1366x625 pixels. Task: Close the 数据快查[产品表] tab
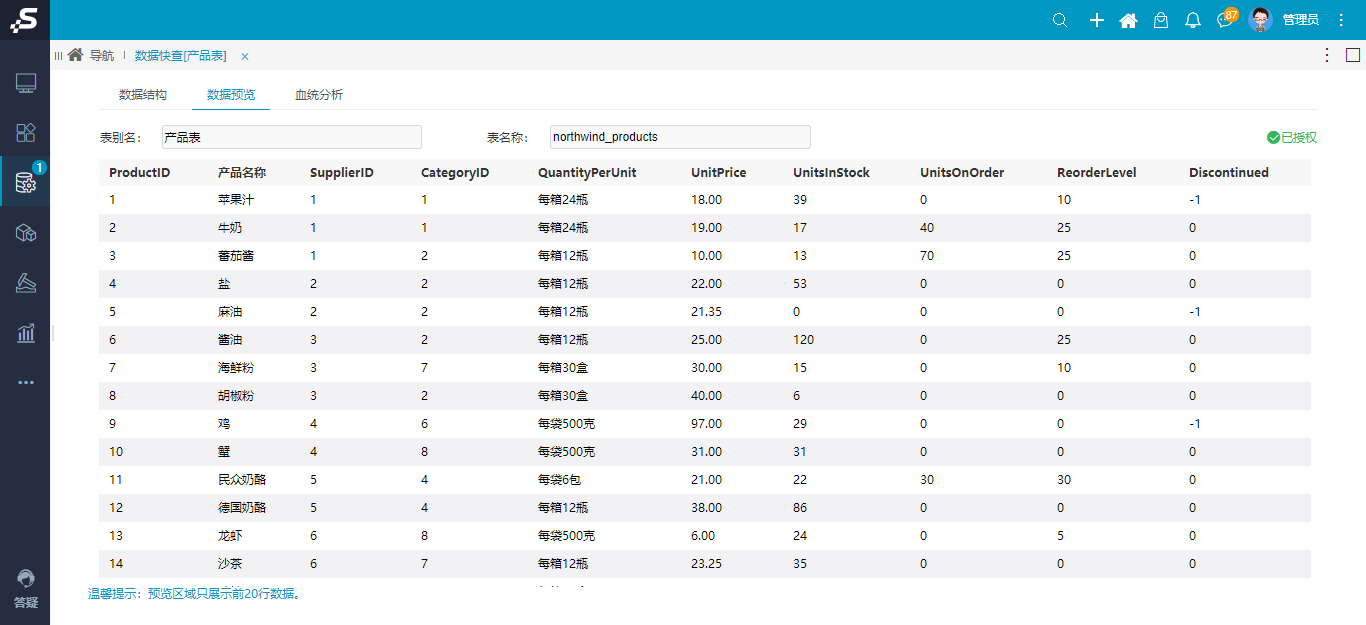245,56
